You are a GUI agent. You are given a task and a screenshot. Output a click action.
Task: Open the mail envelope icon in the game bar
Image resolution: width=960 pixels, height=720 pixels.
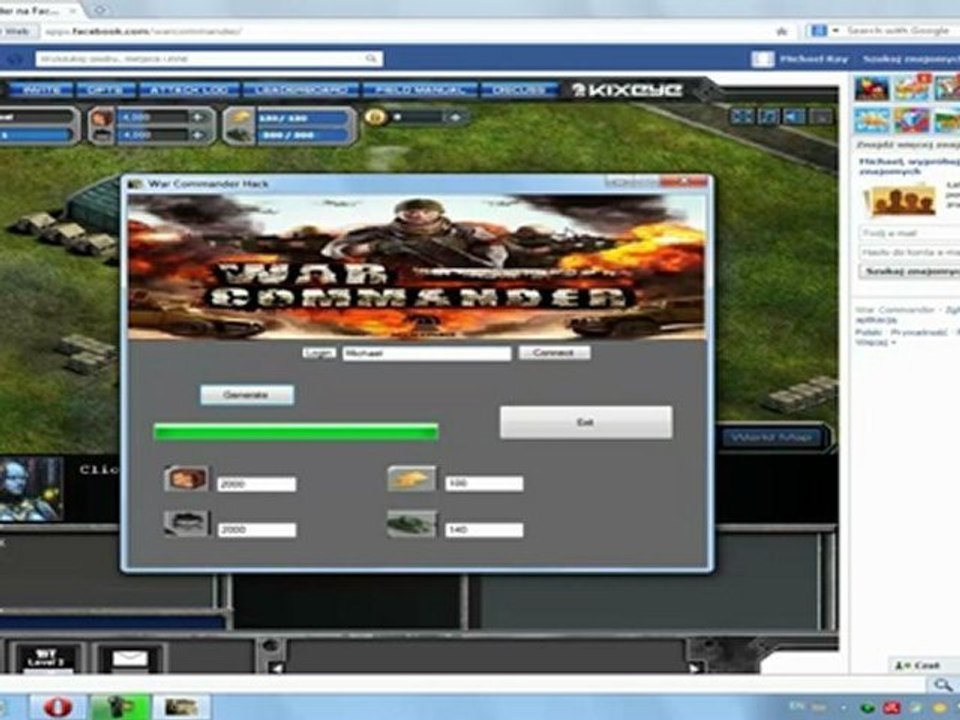(130, 659)
